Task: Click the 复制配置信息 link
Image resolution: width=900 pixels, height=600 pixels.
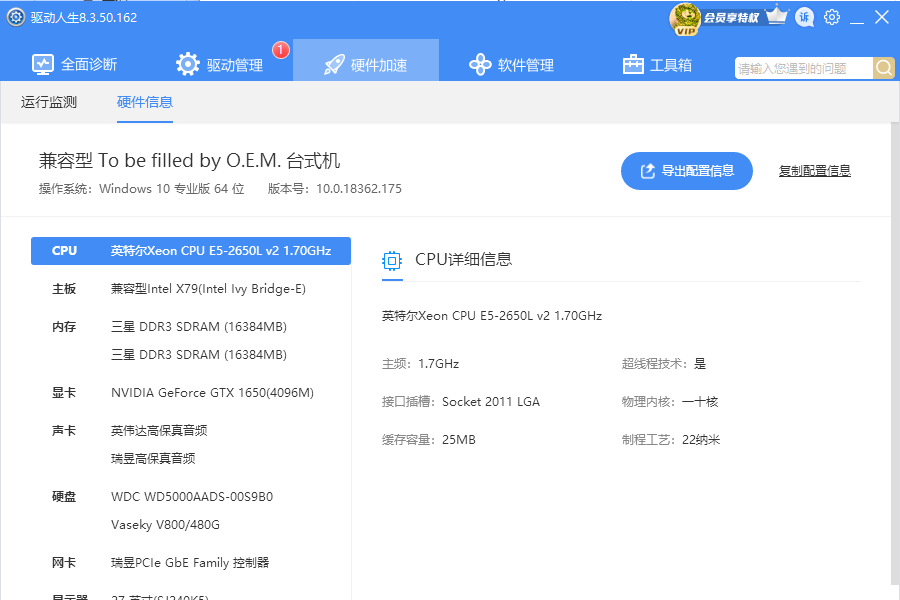Action: coord(814,171)
